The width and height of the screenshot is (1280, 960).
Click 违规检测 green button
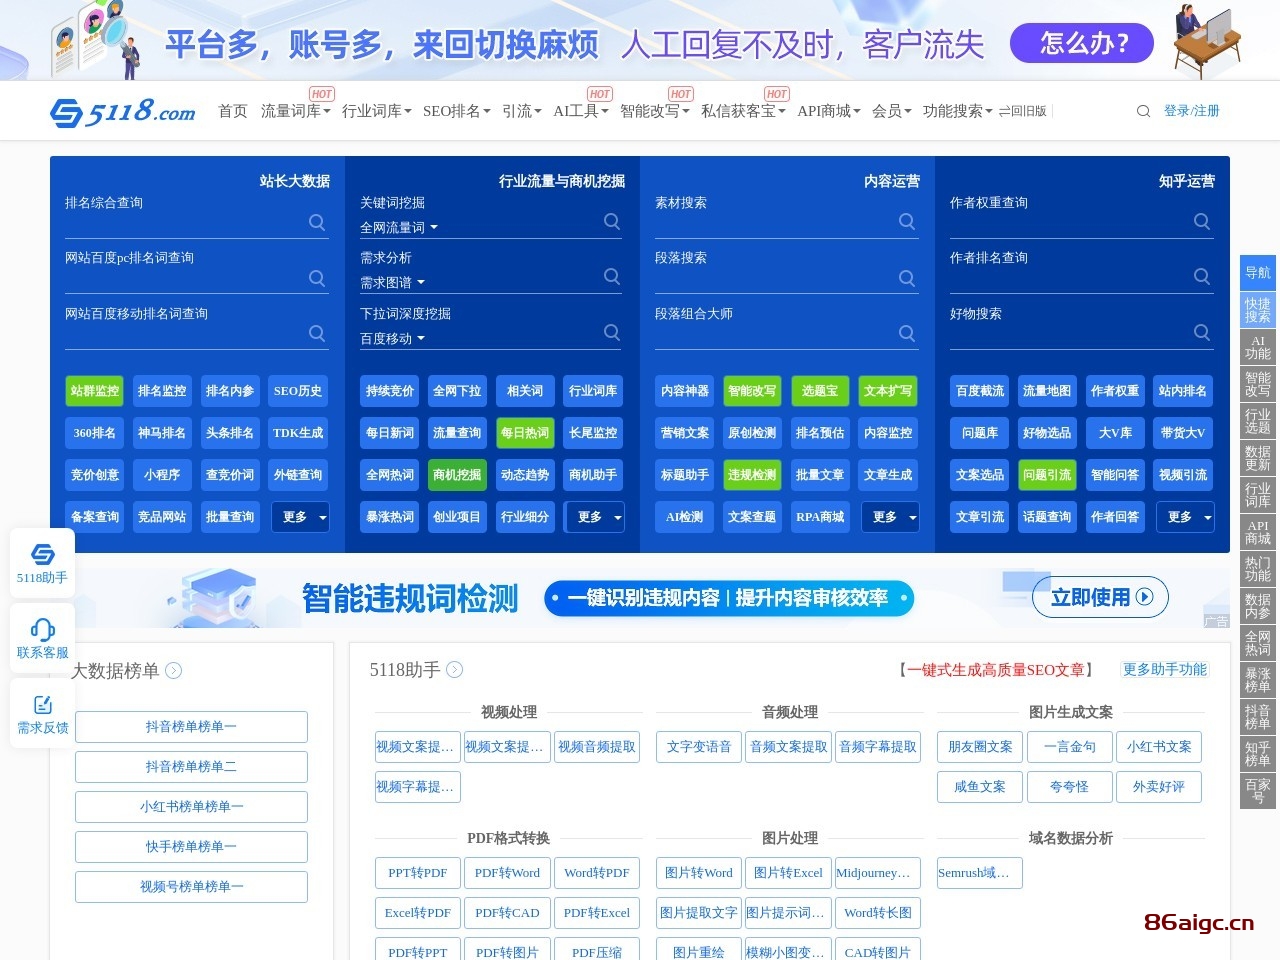point(752,475)
